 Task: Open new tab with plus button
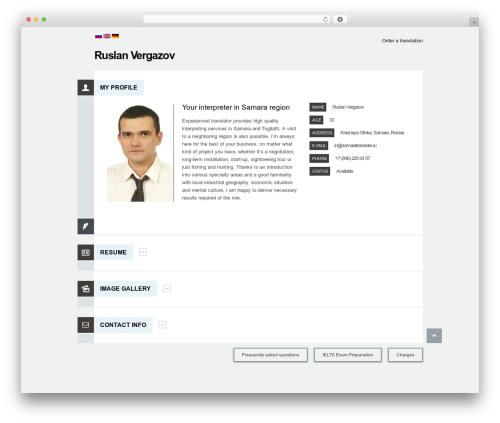click(x=474, y=22)
